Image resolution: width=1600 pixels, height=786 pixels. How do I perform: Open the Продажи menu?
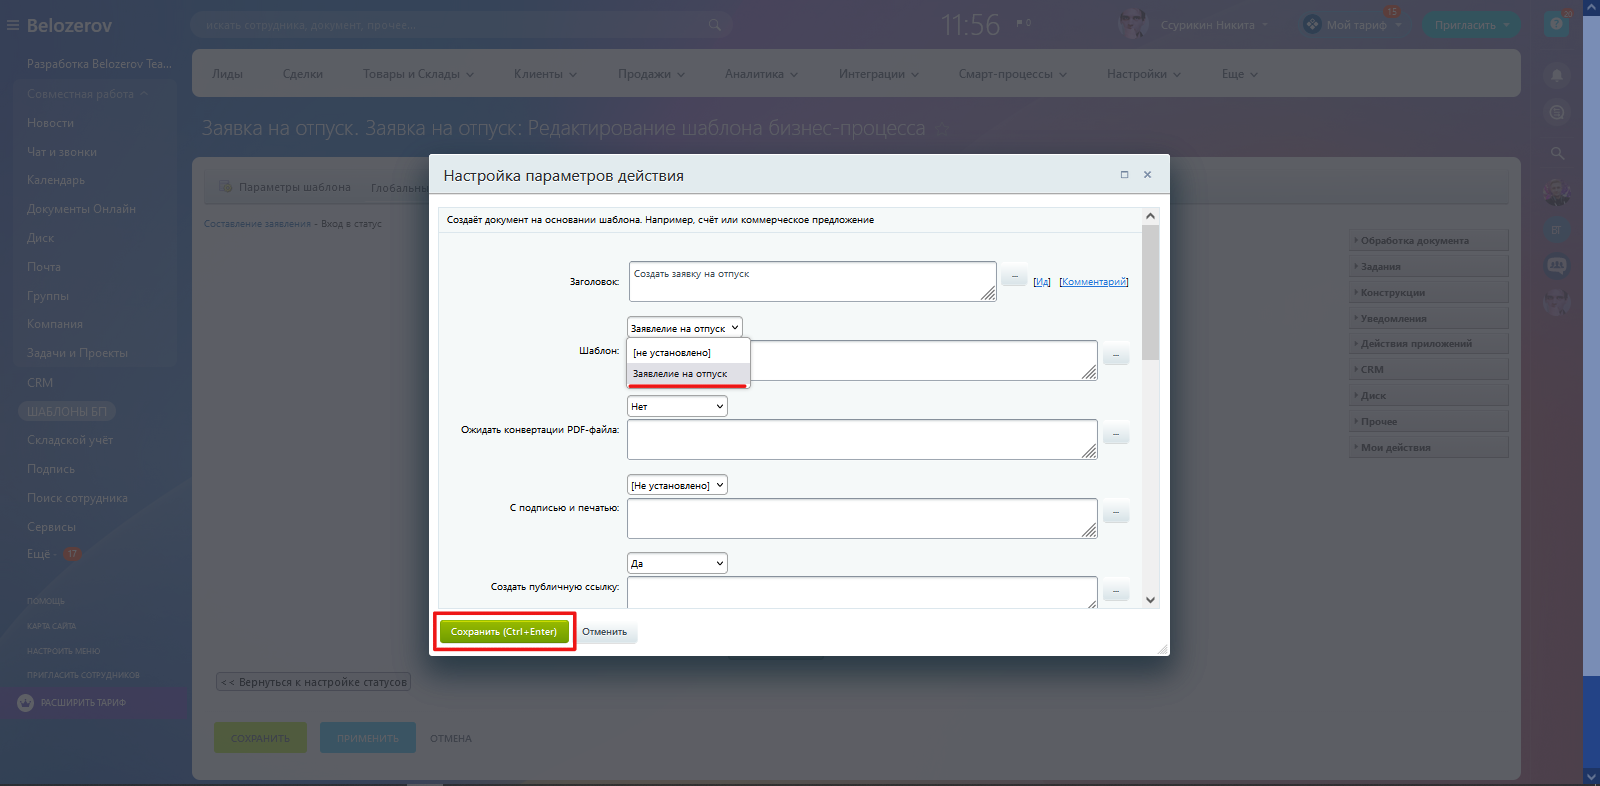[651, 74]
